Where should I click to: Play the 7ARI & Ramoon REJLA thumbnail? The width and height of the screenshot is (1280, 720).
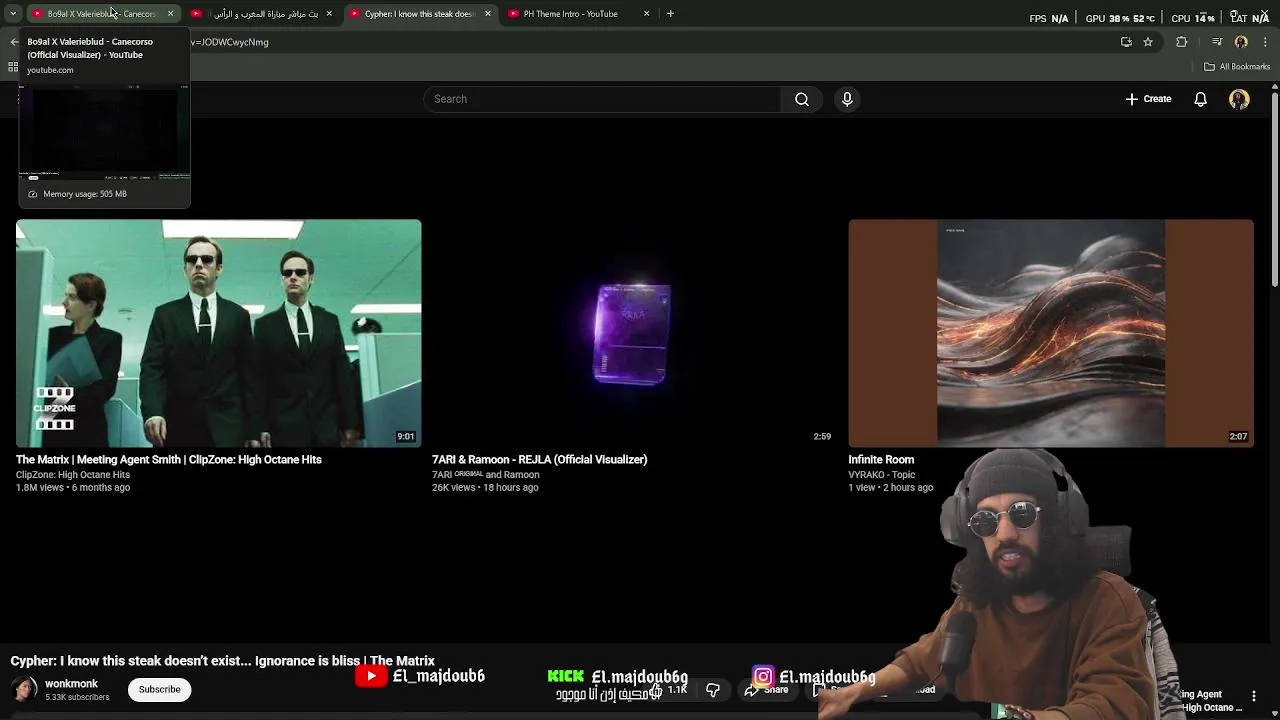[635, 333]
